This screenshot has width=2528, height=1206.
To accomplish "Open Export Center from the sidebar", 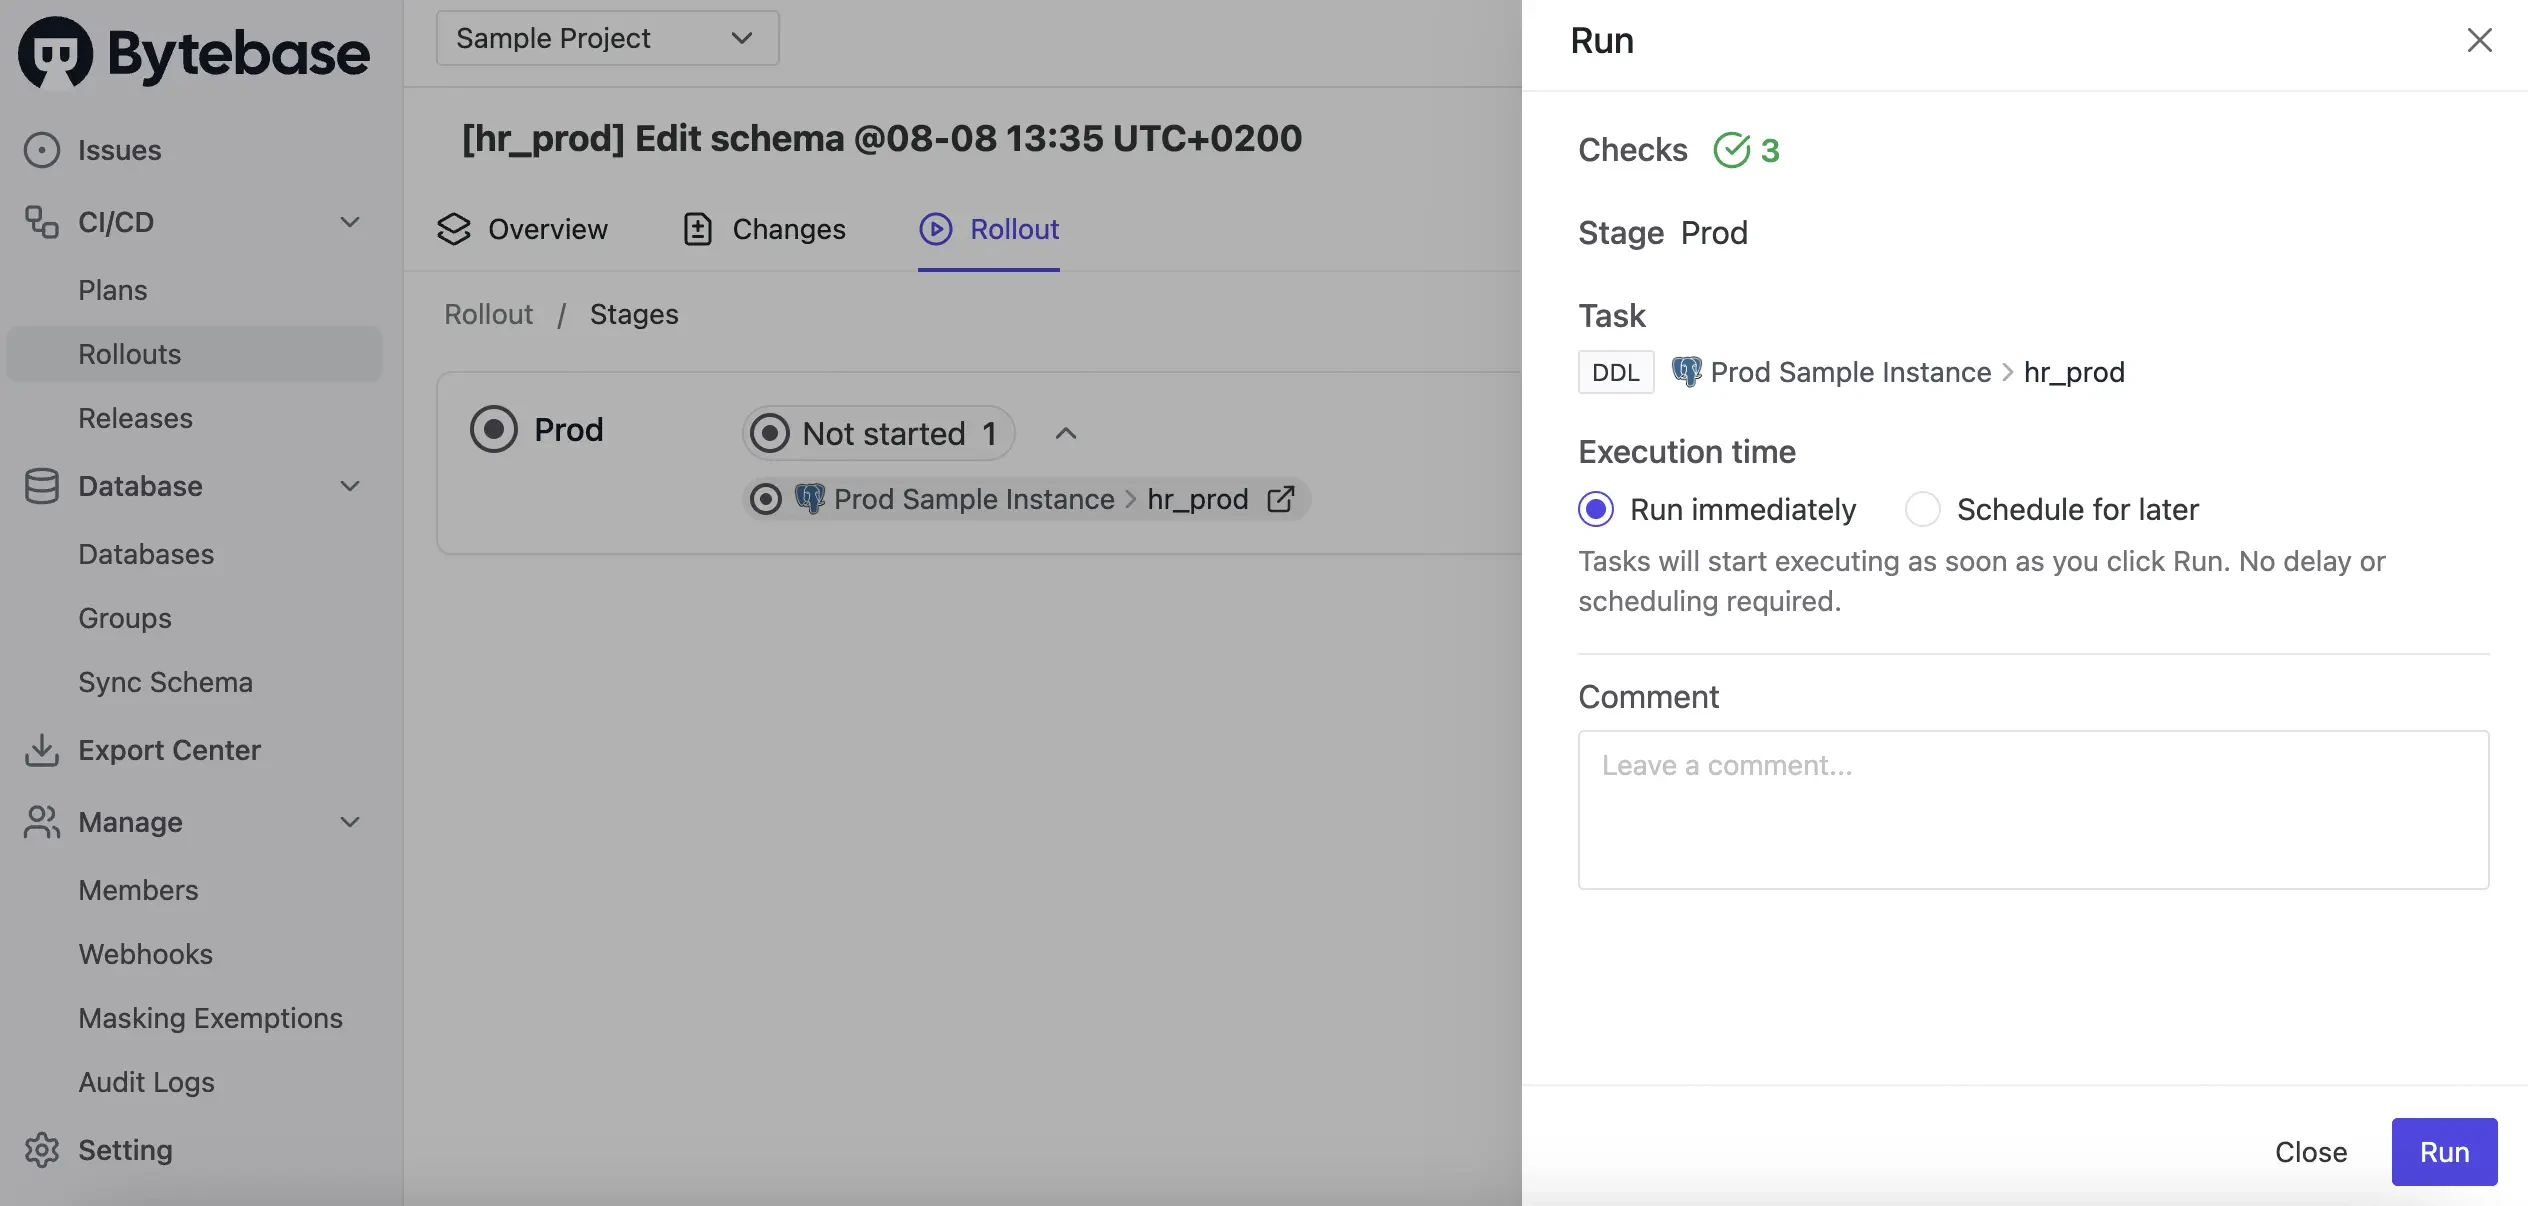I will tap(170, 750).
